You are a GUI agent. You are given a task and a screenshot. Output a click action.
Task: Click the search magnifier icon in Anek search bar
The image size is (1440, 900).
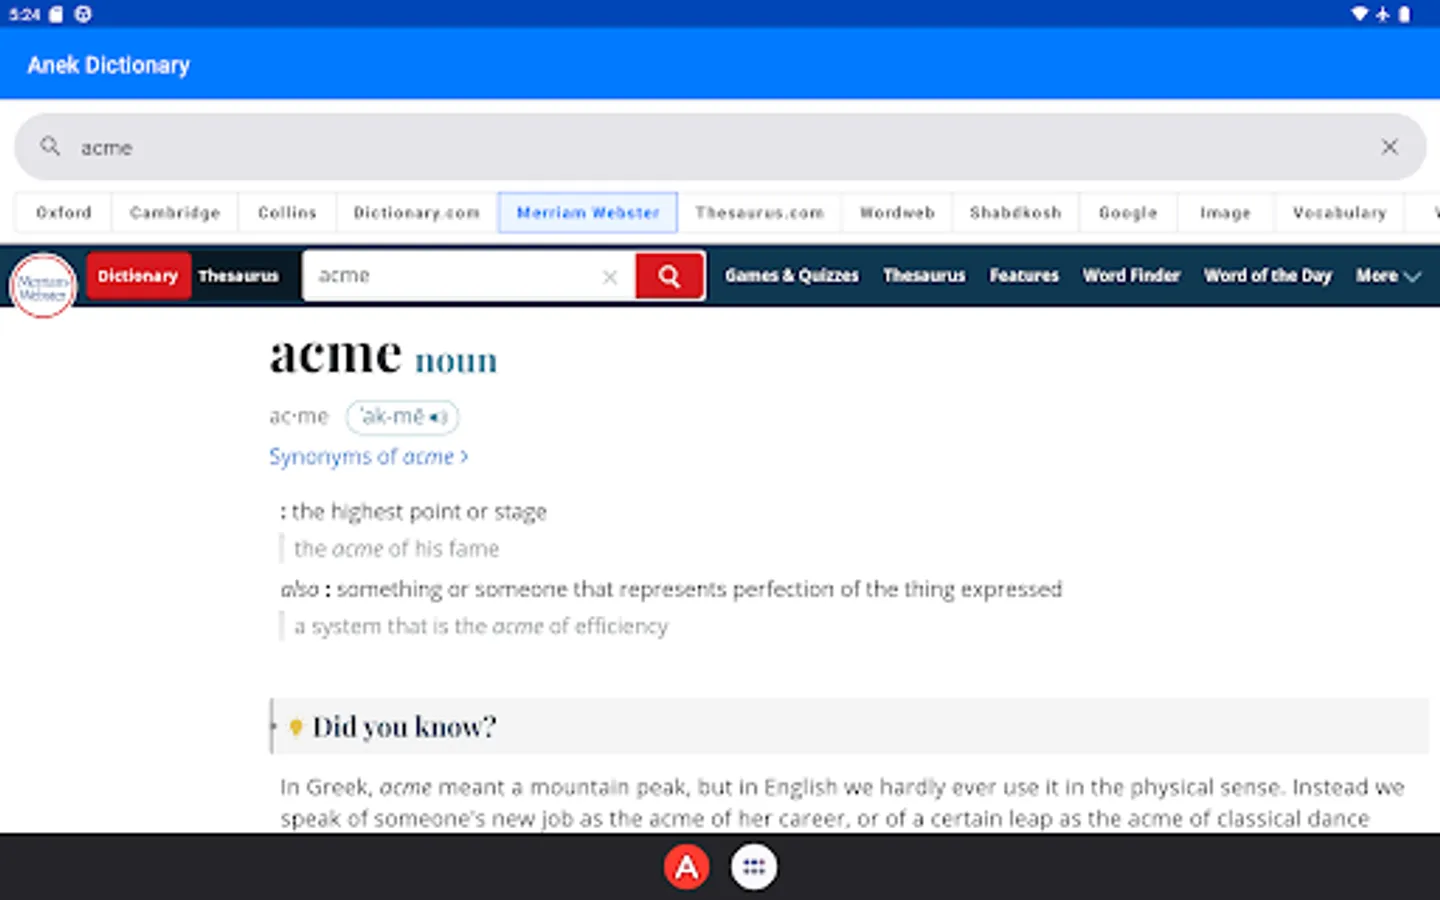pyautogui.click(x=50, y=147)
